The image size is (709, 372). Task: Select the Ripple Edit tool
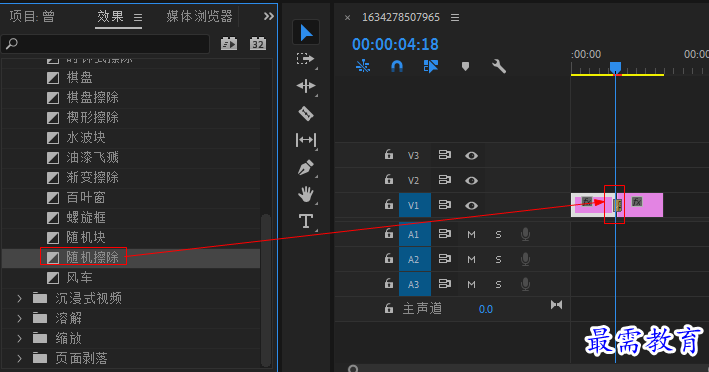pos(306,86)
